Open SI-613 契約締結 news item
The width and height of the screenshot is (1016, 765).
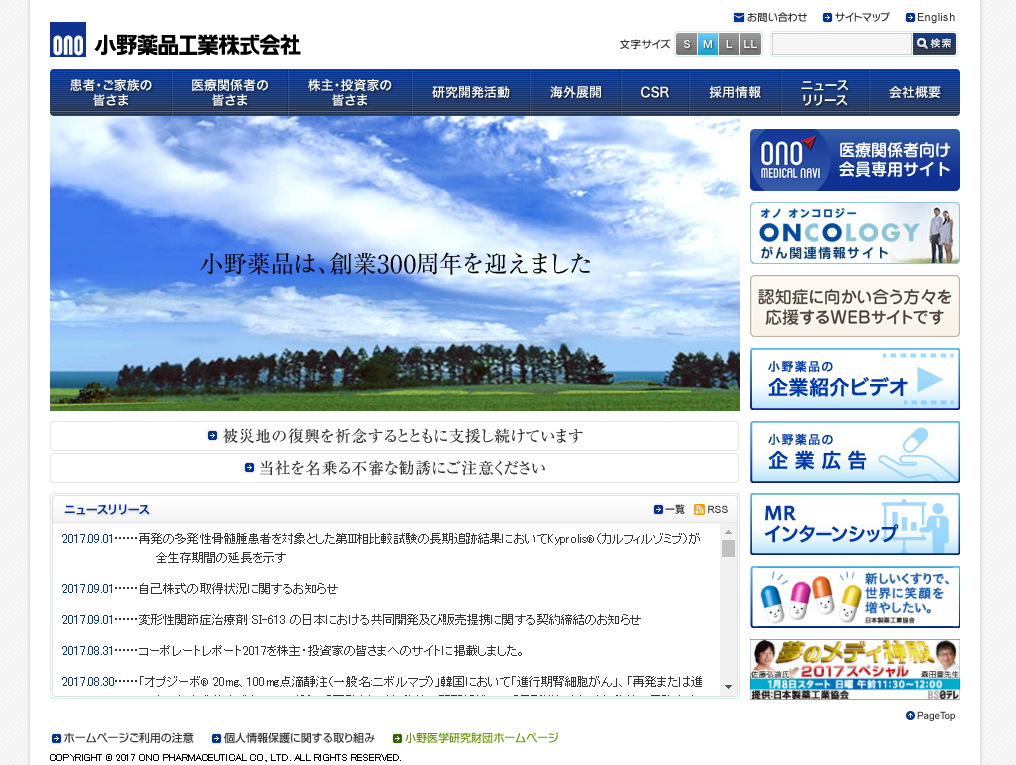click(x=389, y=619)
